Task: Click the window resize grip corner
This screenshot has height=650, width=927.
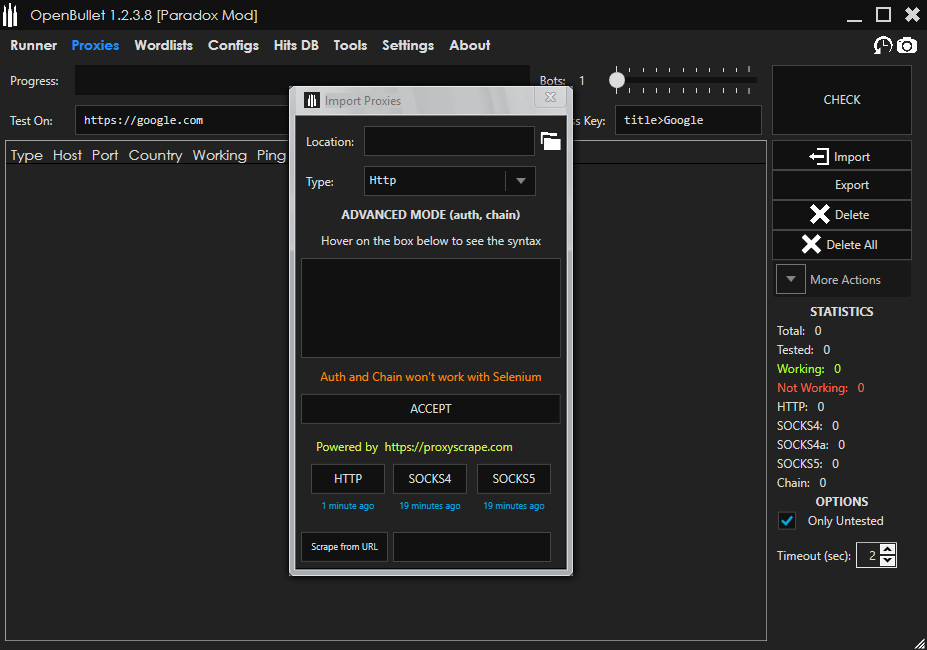Action: [x=920, y=643]
